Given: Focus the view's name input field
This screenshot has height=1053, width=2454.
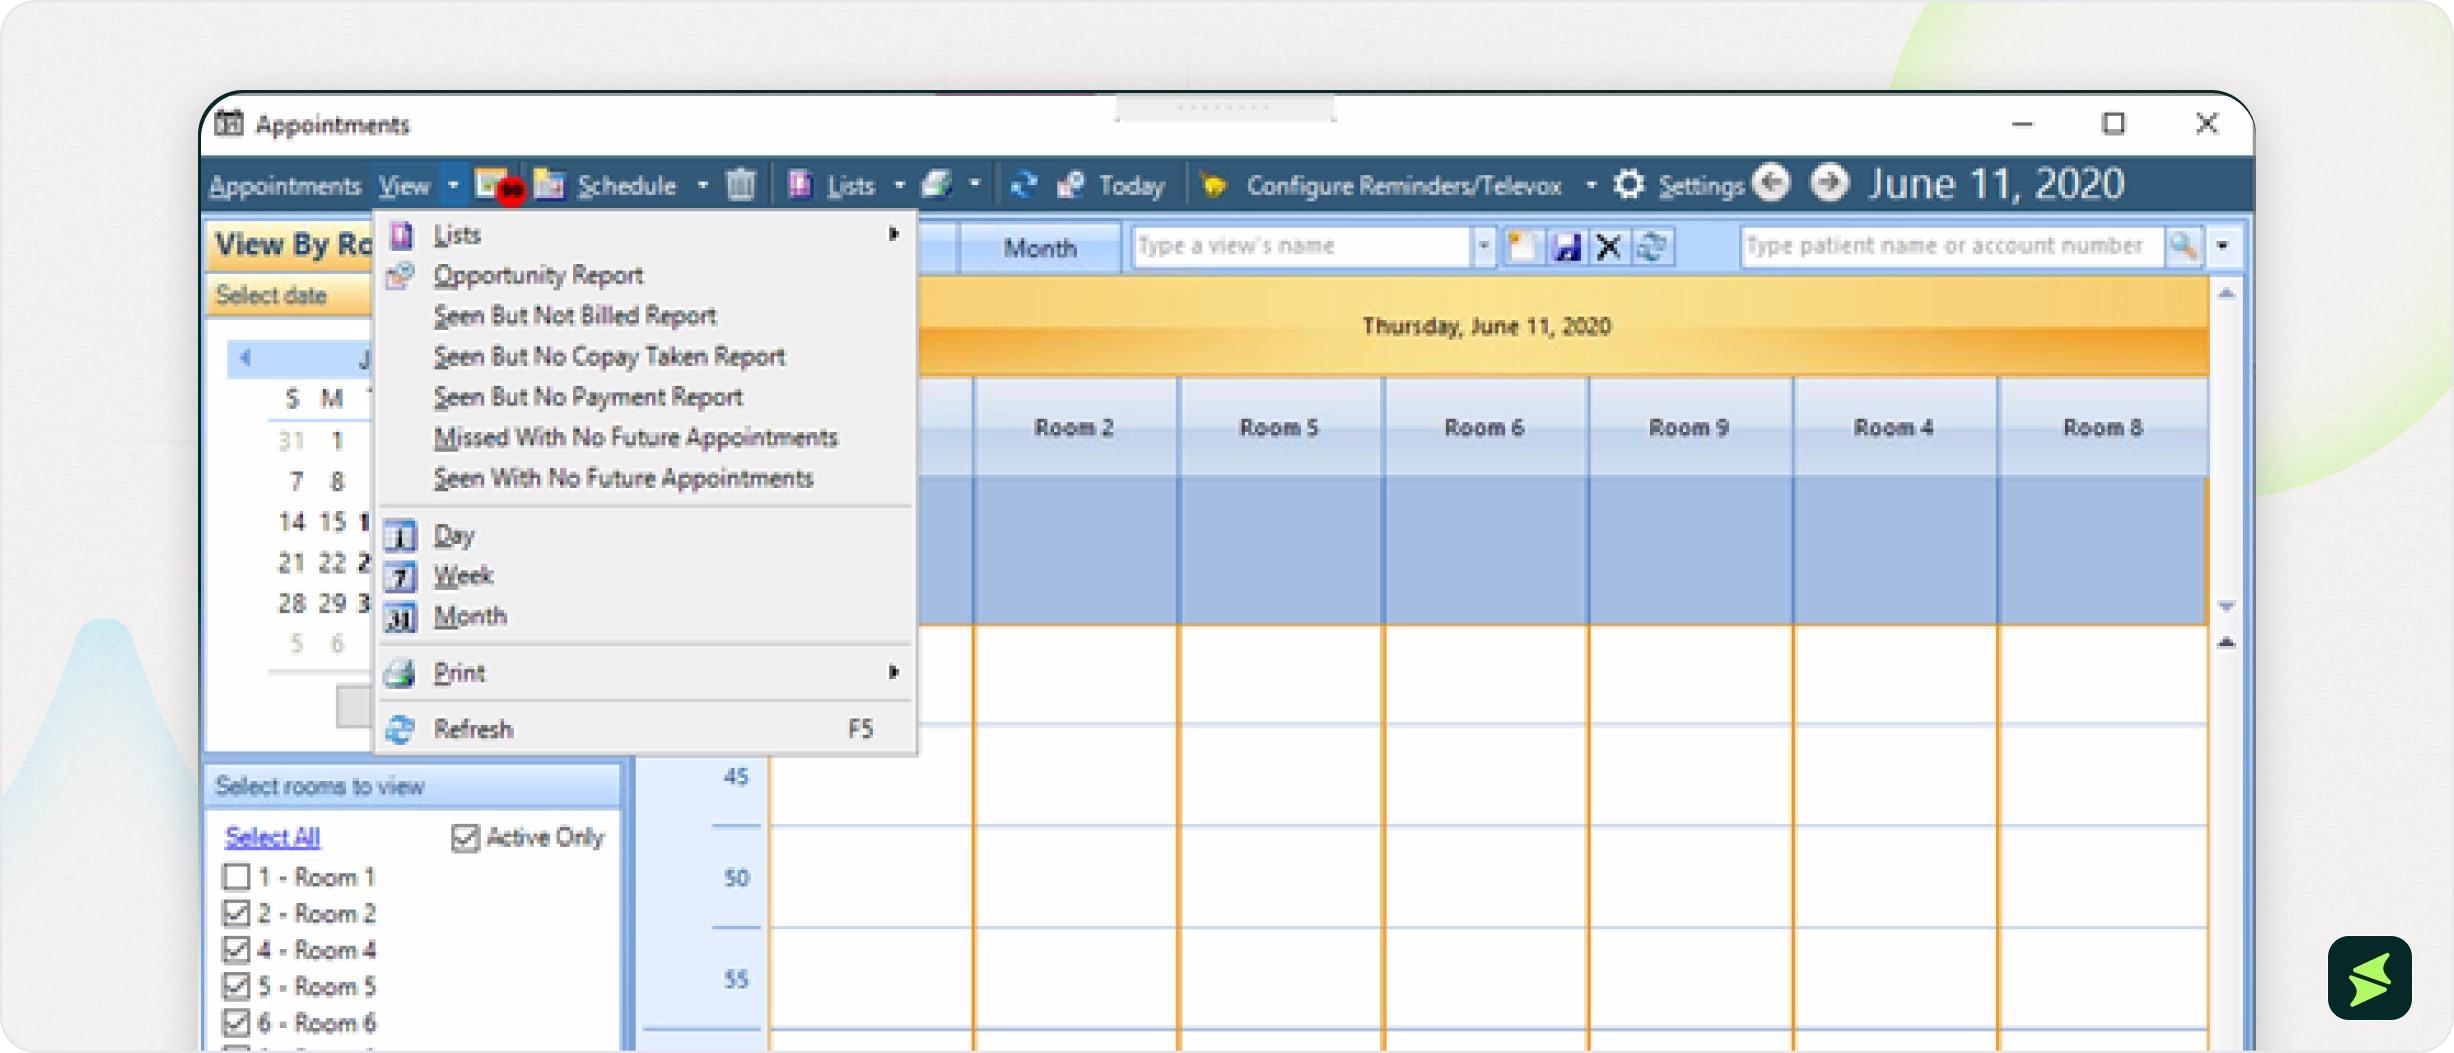Looking at the screenshot, I should (1303, 246).
